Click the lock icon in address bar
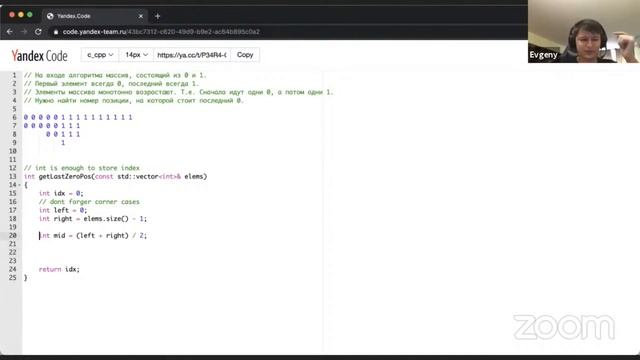 tap(56, 32)
